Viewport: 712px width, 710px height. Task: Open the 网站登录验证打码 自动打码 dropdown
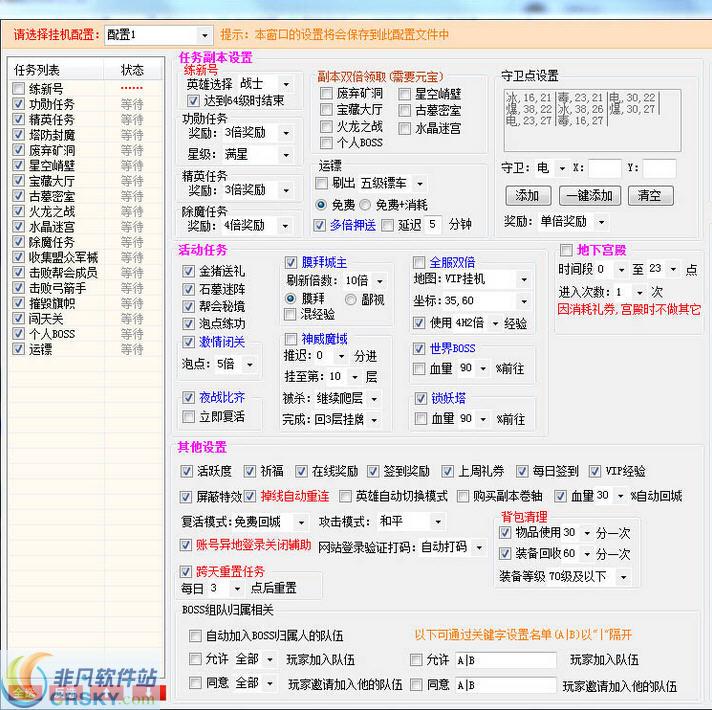[x=452, y=547]
